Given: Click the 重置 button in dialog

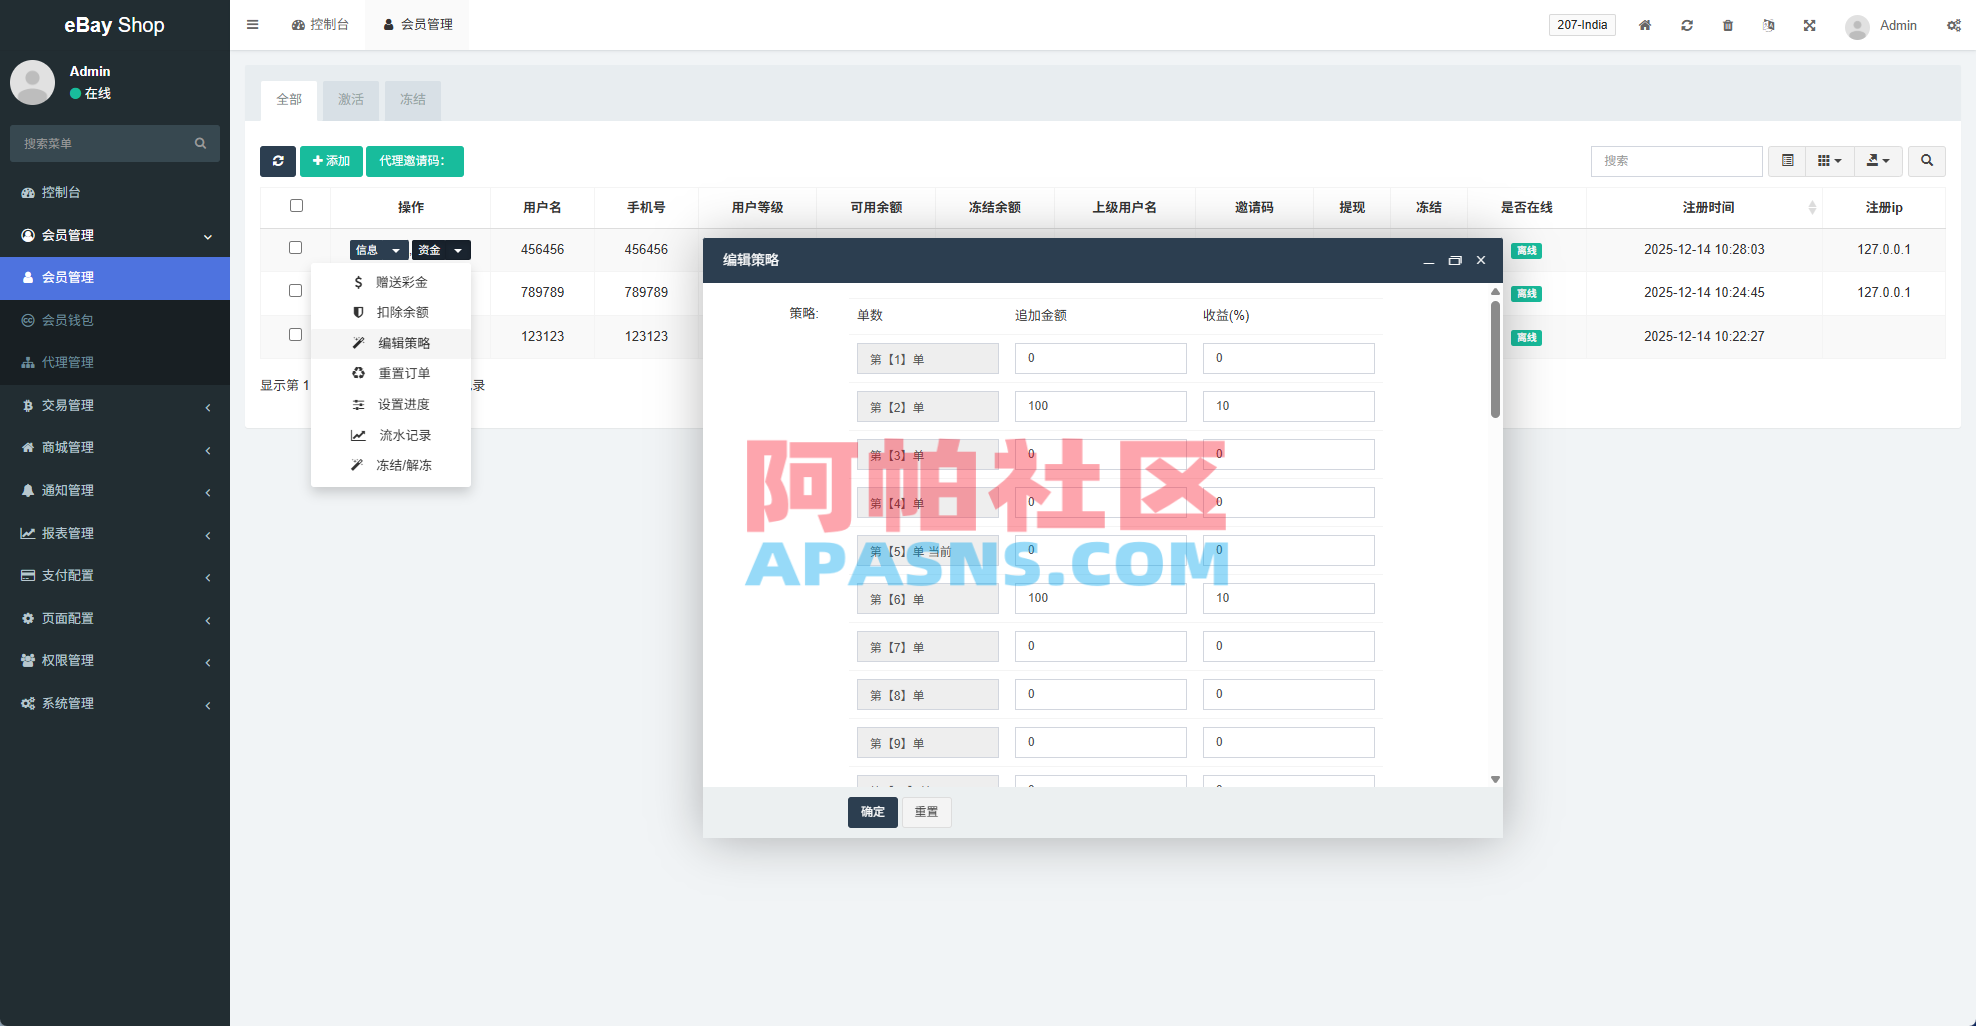Looking at the screenshot, I should click(927, 812).
